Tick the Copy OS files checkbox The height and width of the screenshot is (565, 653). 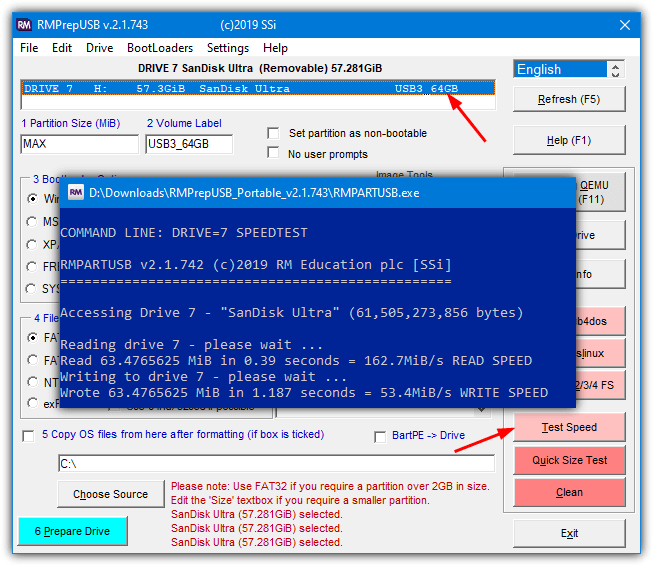pyautogui.click(x=28, y=436)
